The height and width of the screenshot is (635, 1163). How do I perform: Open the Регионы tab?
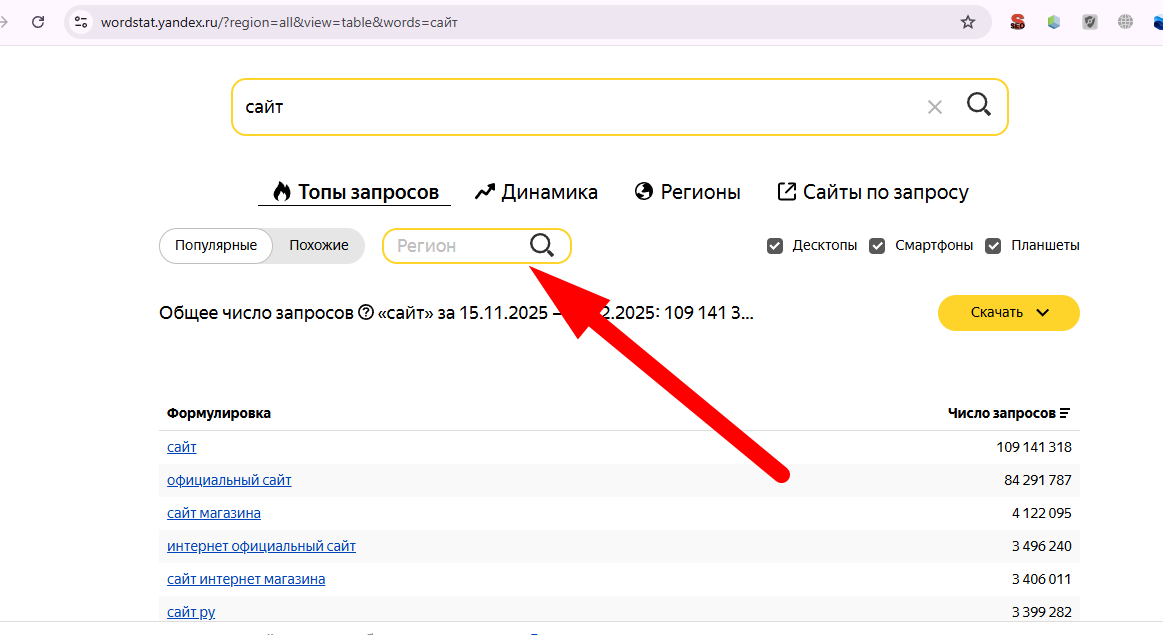[x=688, y=192]
